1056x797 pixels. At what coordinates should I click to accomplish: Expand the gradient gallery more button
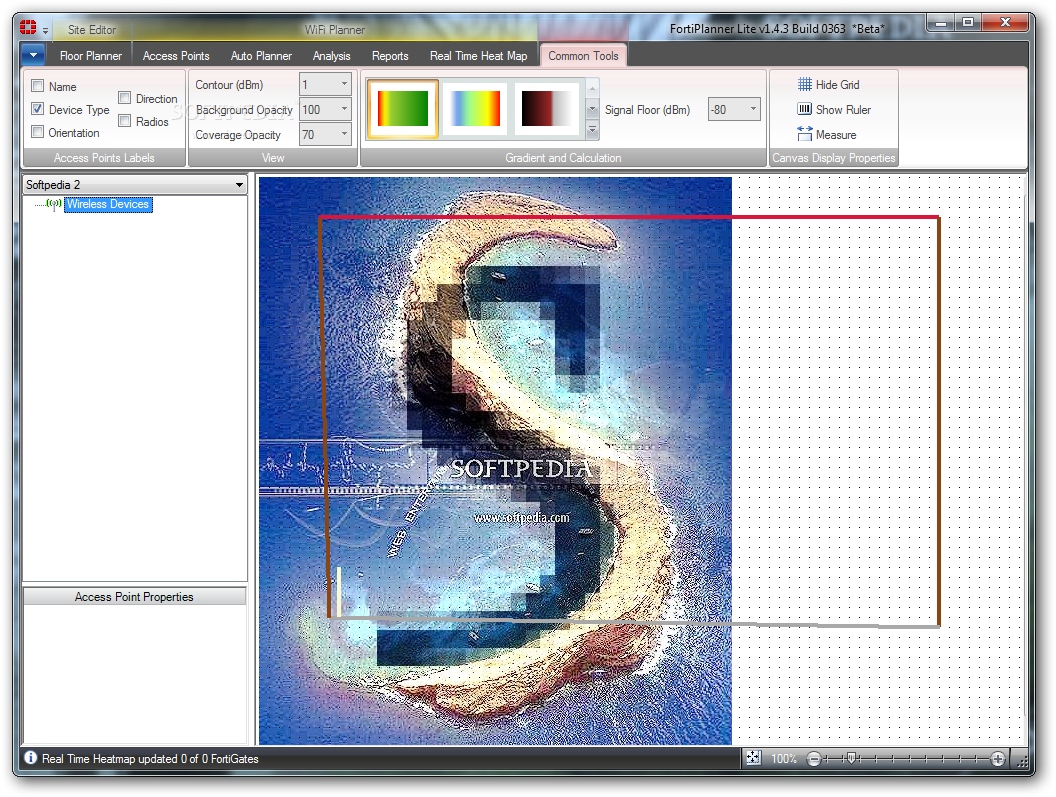tap(593, 129)
